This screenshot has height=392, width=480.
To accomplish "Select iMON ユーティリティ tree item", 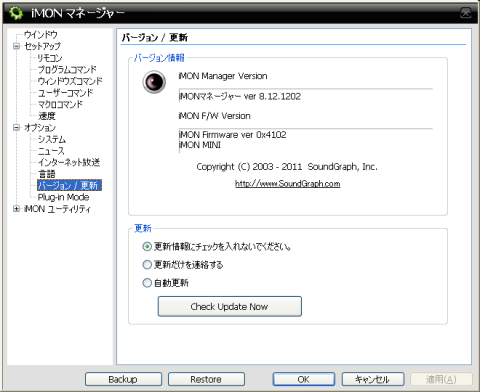I will click(x=57, y=209).
